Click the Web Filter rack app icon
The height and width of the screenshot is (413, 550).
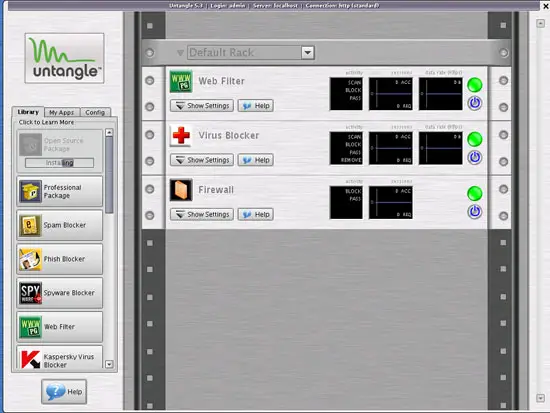[181, 81]
